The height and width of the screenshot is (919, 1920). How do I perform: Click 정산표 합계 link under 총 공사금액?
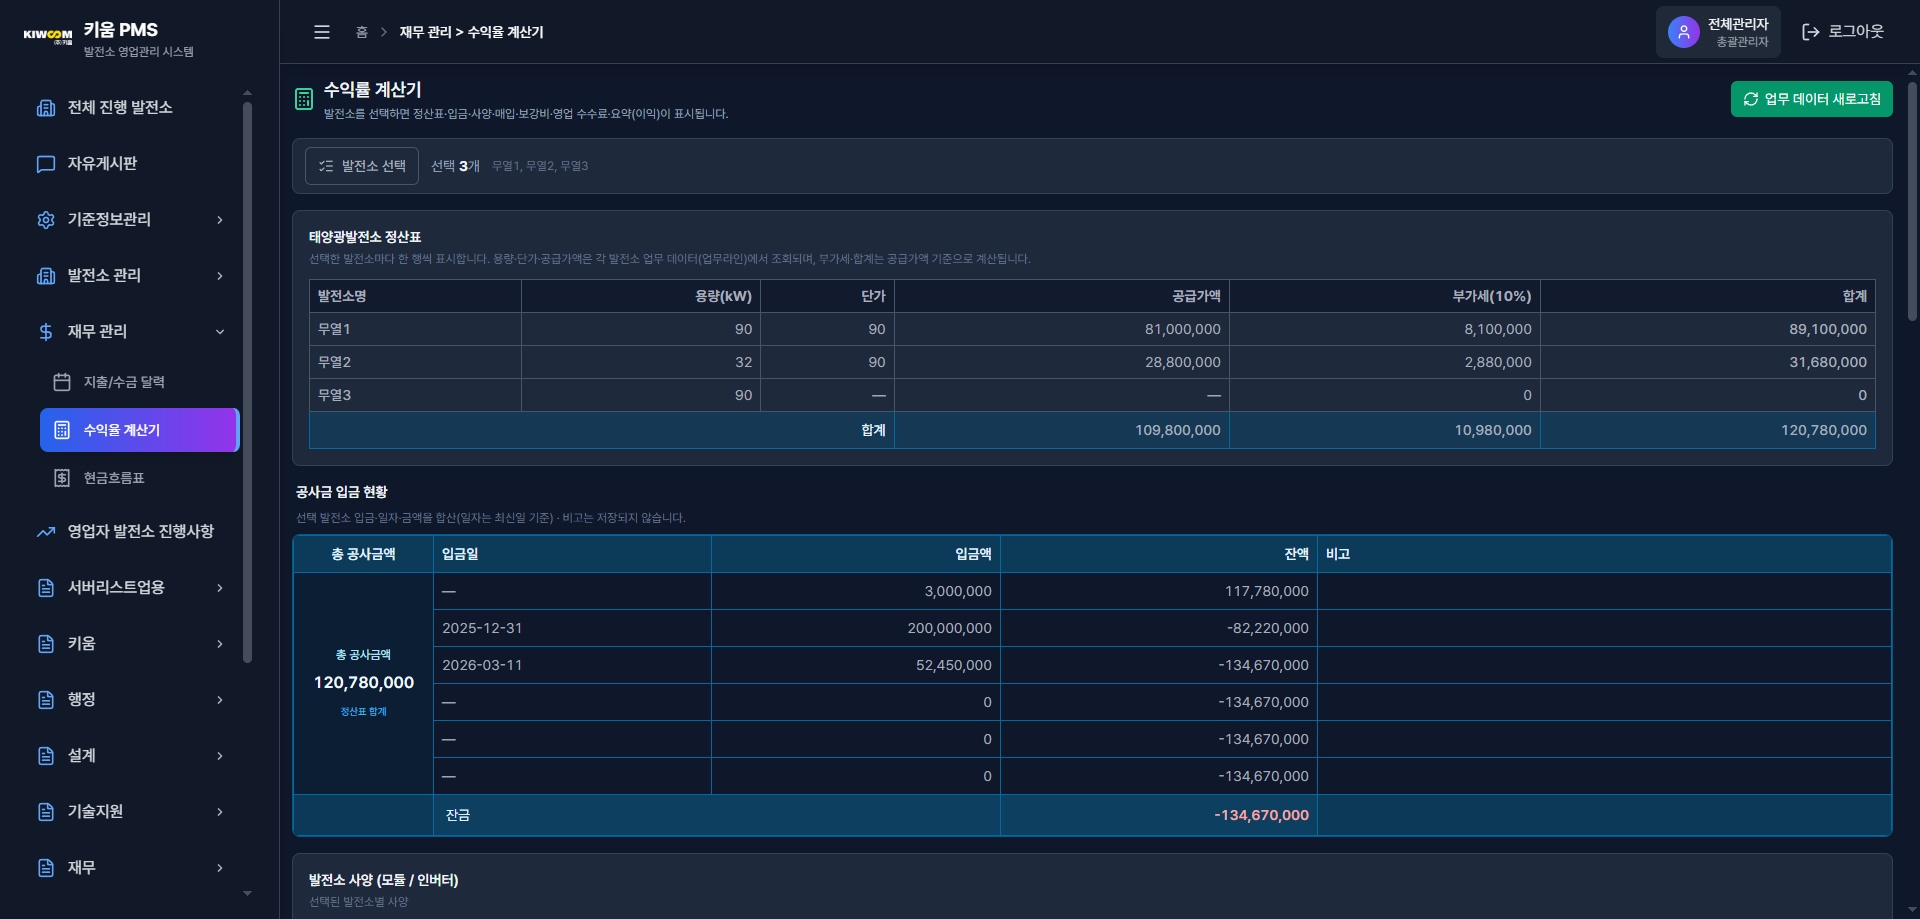coord(363,712)
